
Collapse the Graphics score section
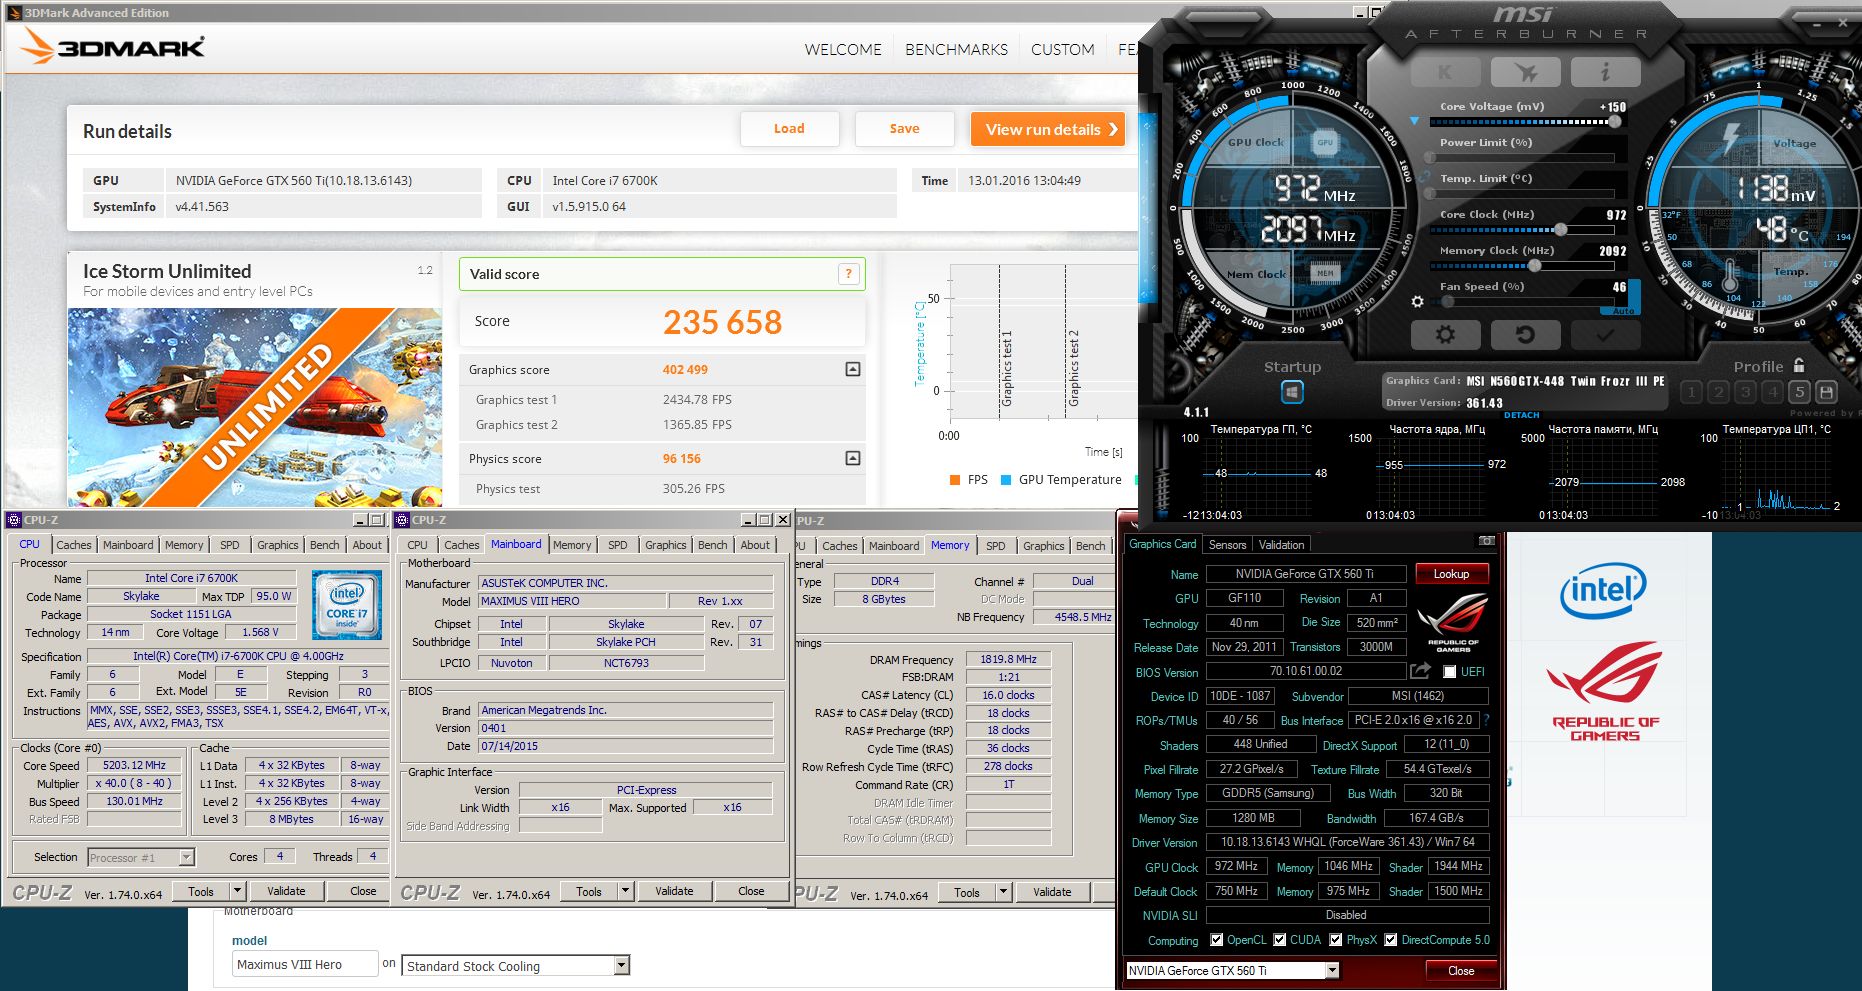tap(853, 369)
